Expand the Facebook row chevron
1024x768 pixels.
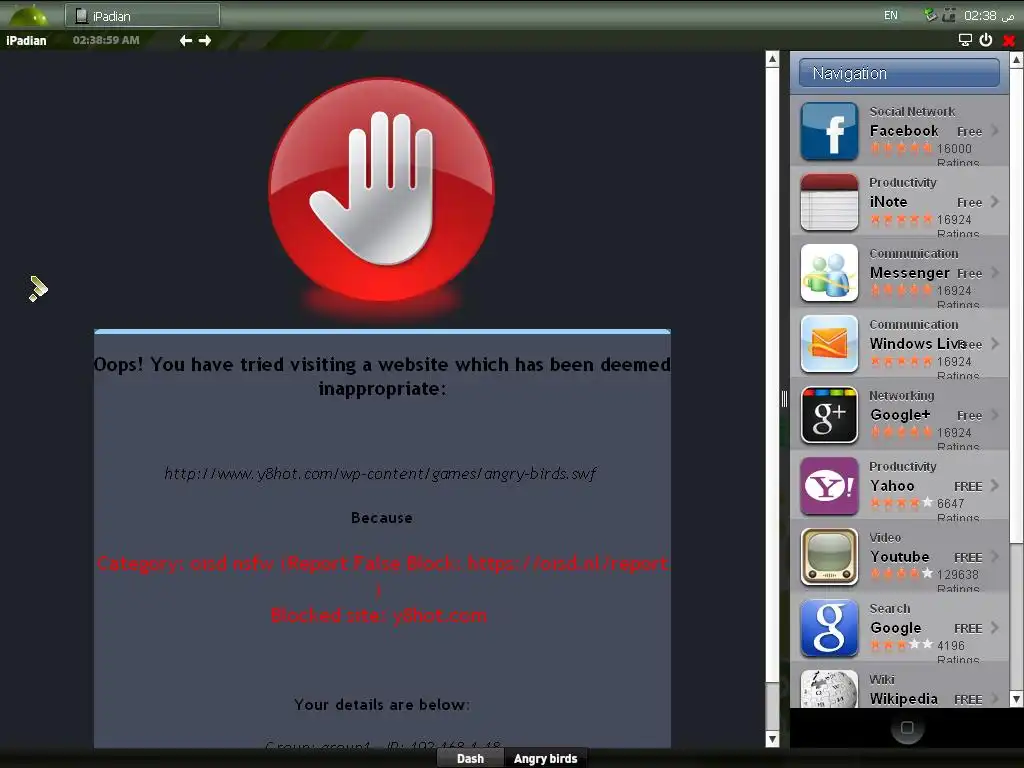click(x=995, y=131)
